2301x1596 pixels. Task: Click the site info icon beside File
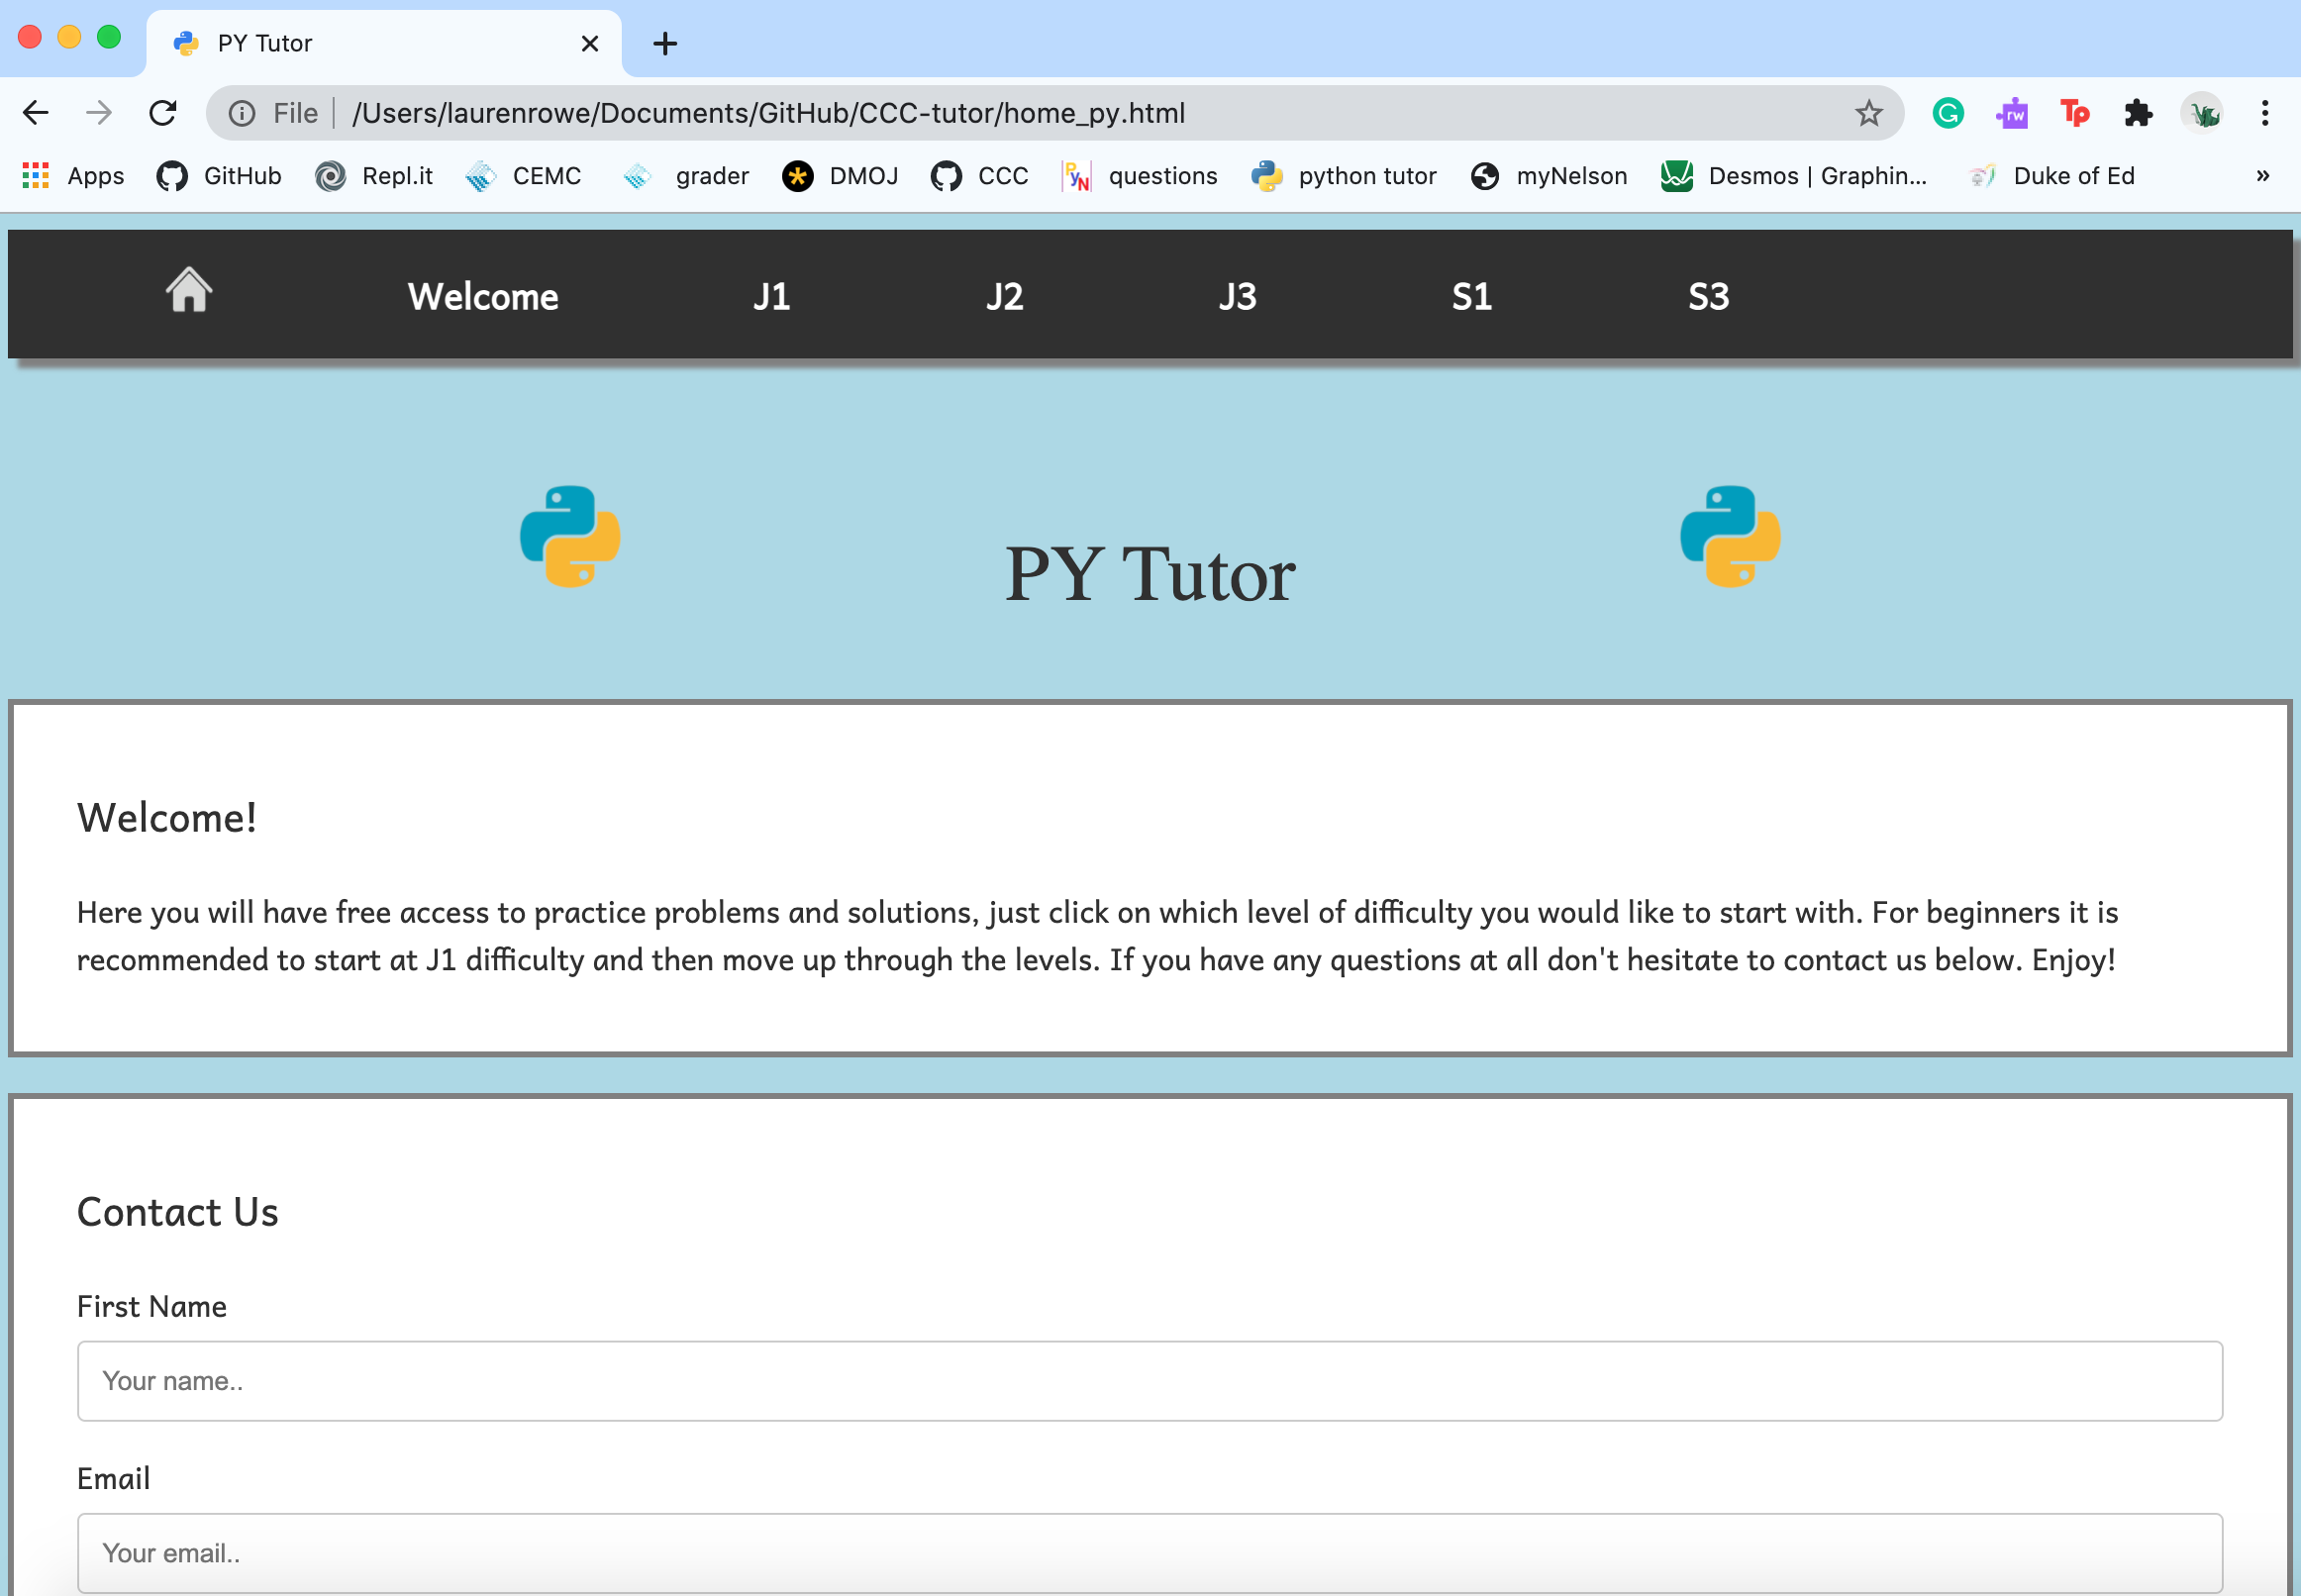point(241,113)
